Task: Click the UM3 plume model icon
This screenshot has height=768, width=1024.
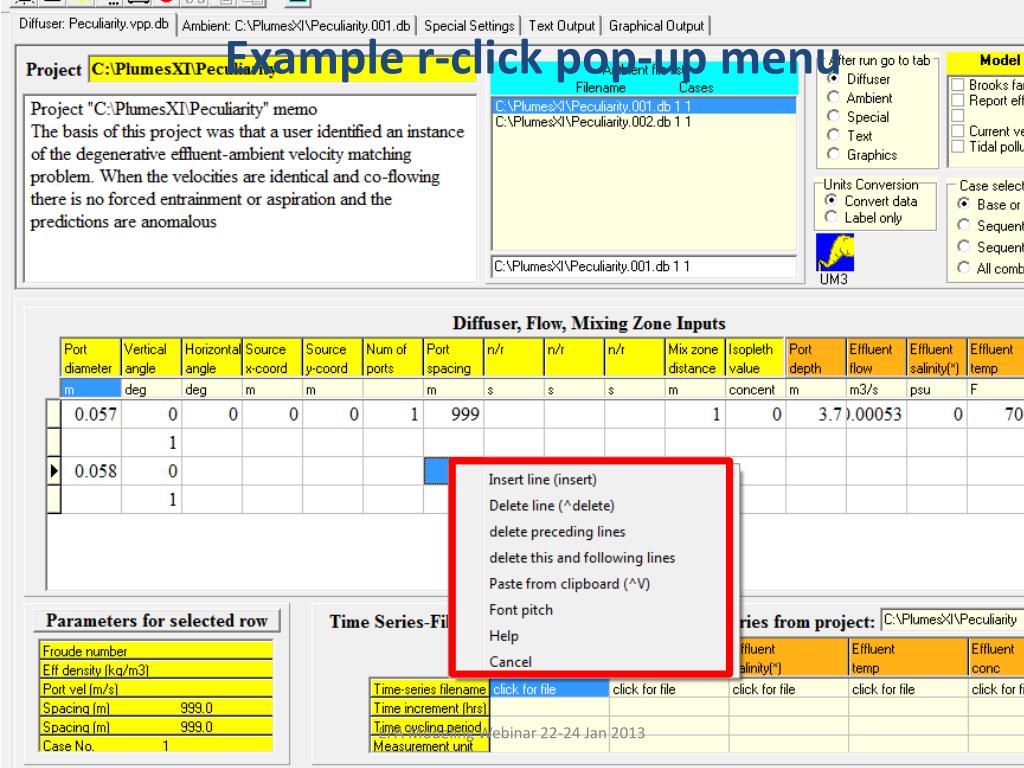Action: pos(835,253)
